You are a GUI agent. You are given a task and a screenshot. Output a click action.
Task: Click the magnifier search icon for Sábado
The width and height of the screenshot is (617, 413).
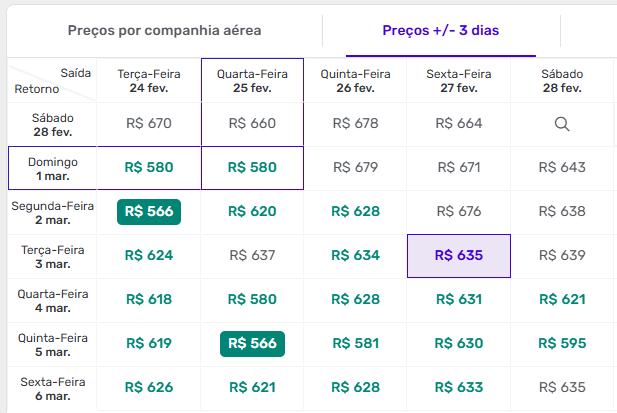coord(561,124)
